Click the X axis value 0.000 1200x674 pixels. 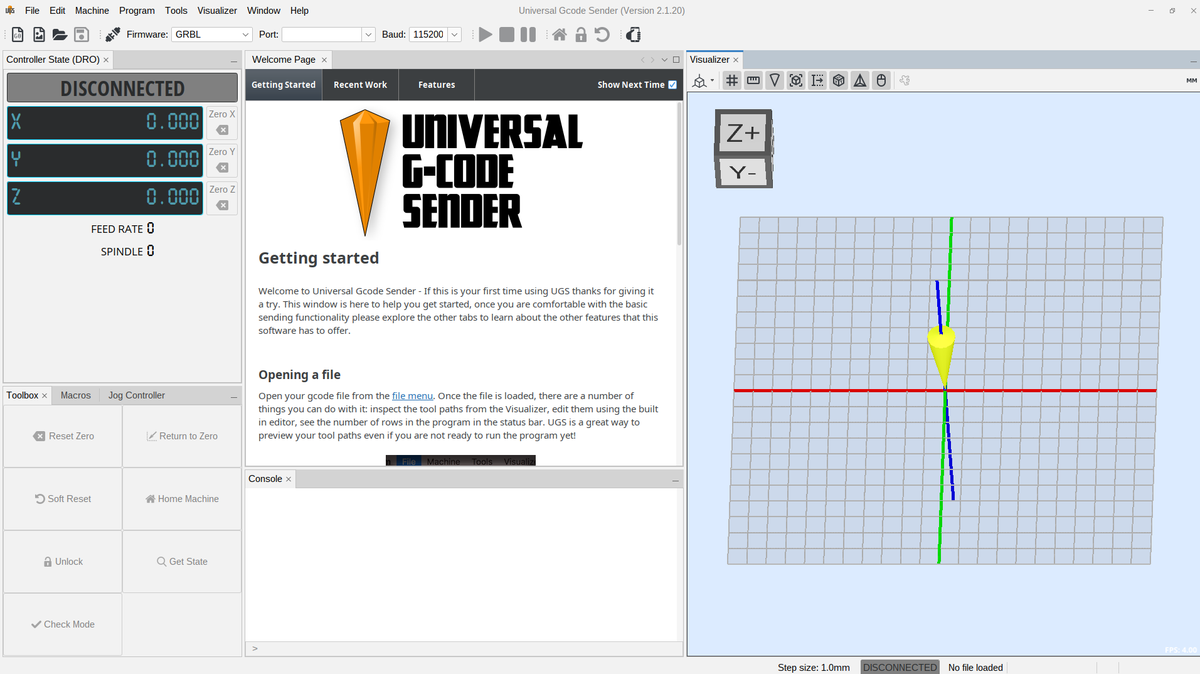(173, 122)
